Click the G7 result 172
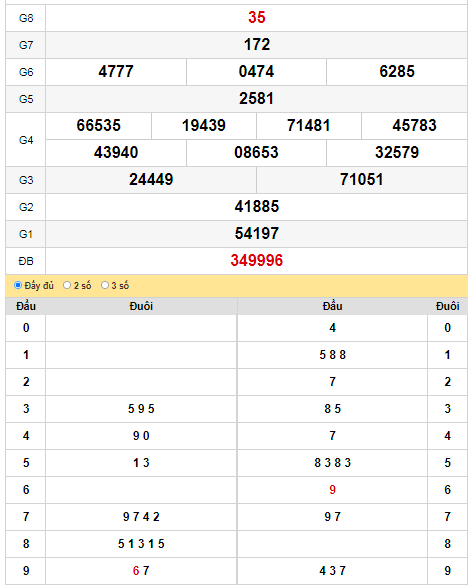This screenshot has width=471, height=587. tap(257, 45)
